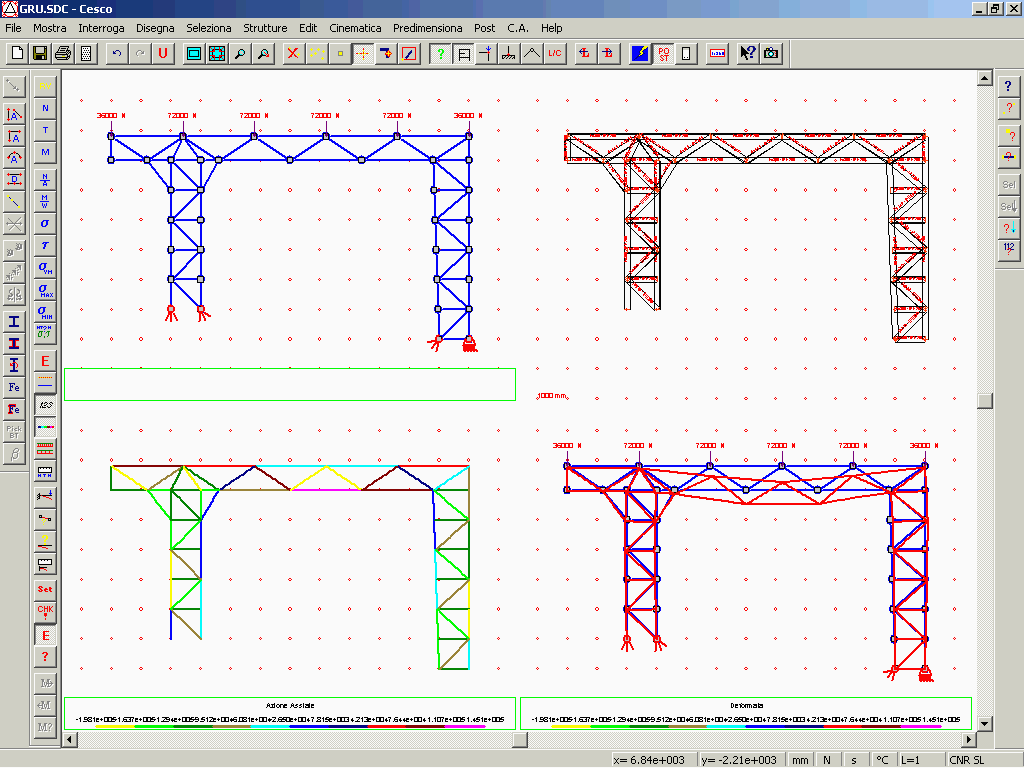This screenshot has height=768, width=1024.
Task: Open the Strutture menu
Action: coord(265,28)
